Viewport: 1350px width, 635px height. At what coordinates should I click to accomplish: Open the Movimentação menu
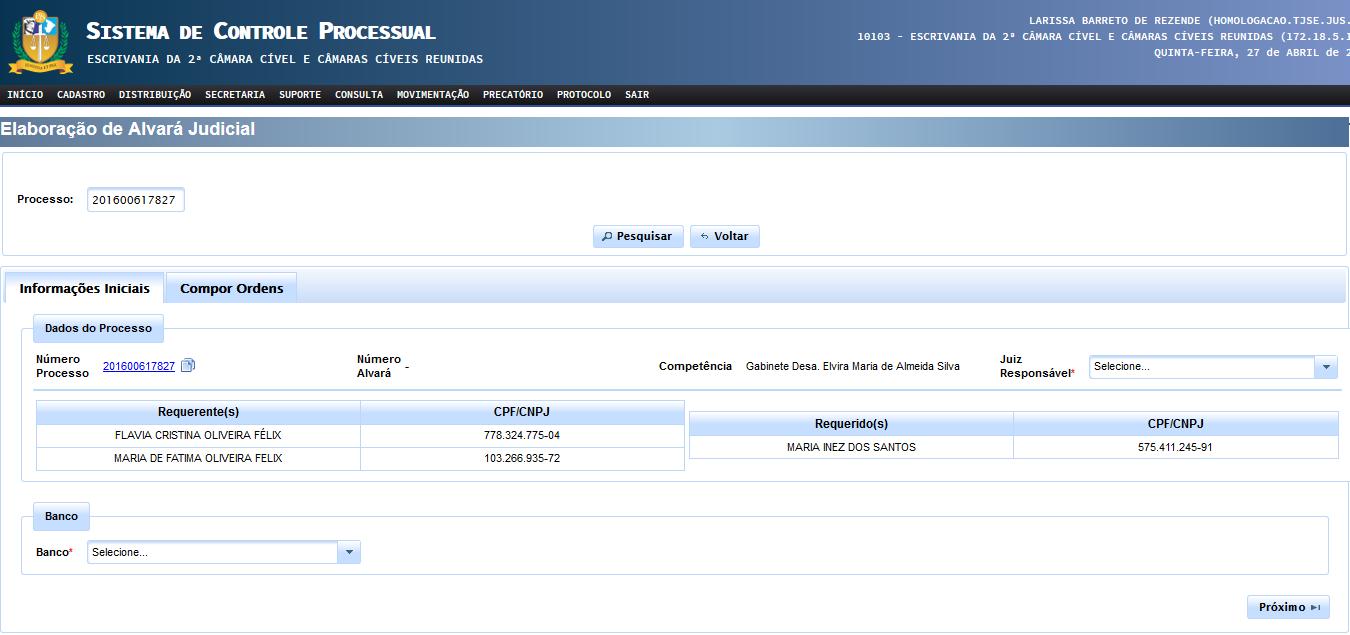433,95
